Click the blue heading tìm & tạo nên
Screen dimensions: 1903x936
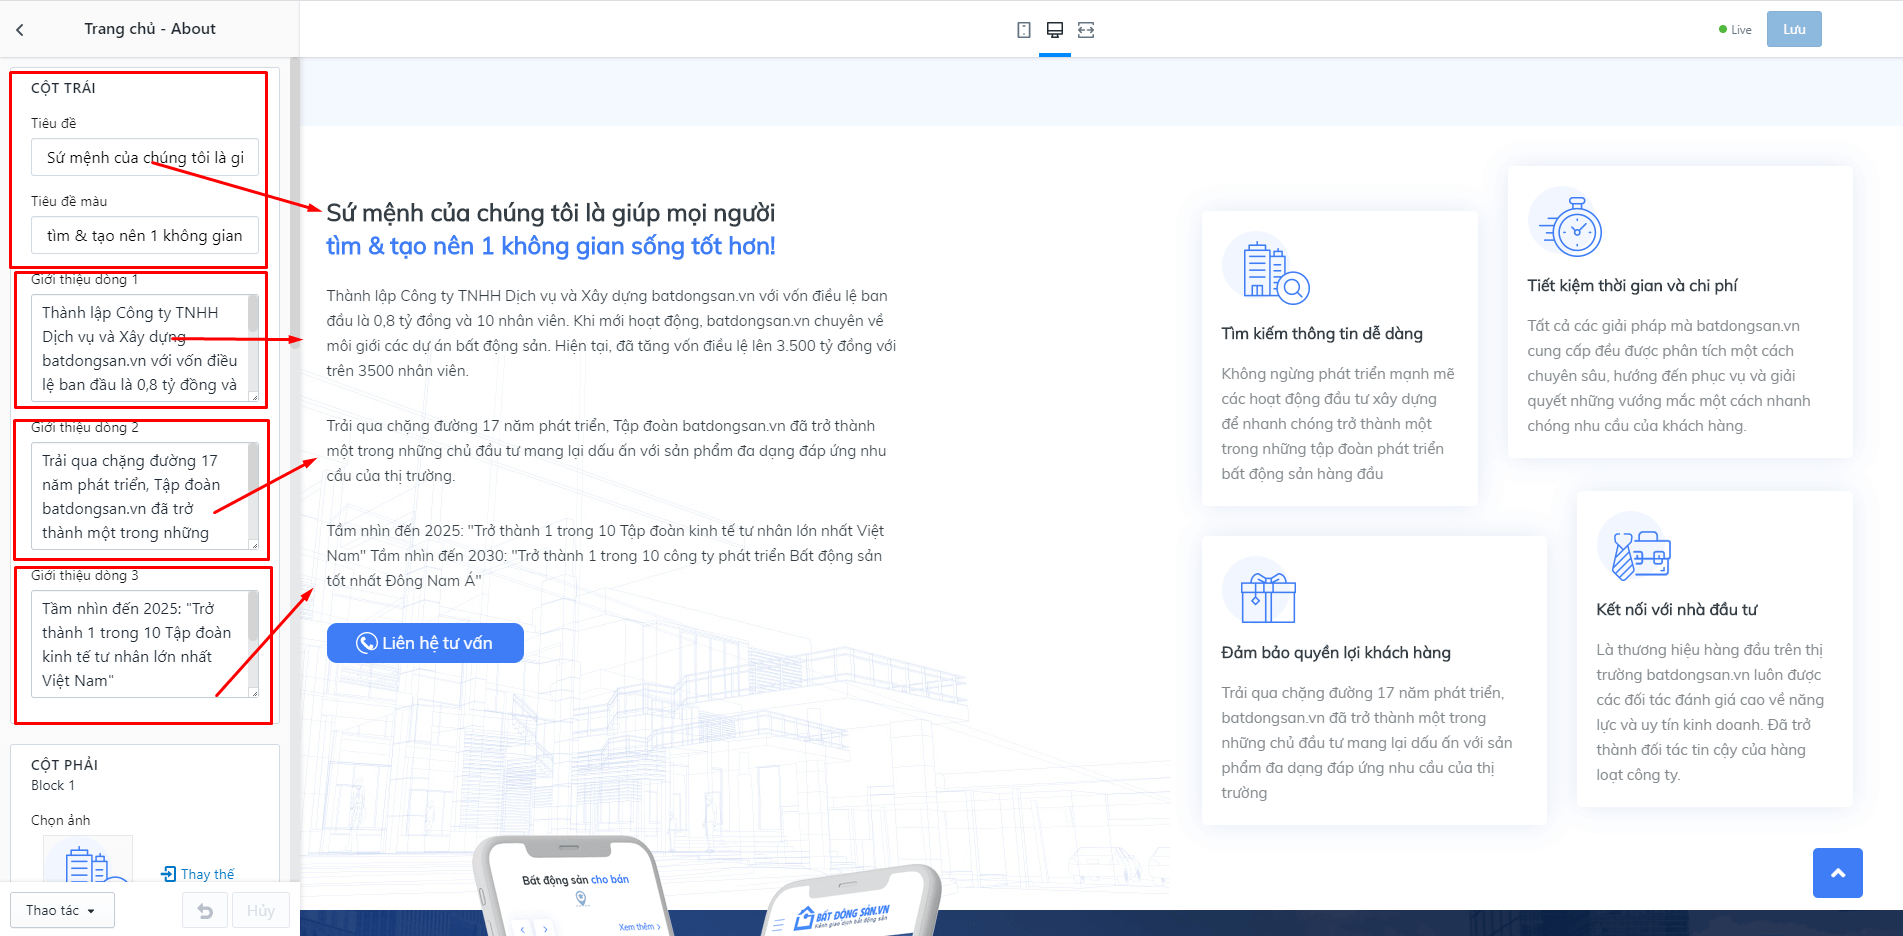[x=551, y=246]
